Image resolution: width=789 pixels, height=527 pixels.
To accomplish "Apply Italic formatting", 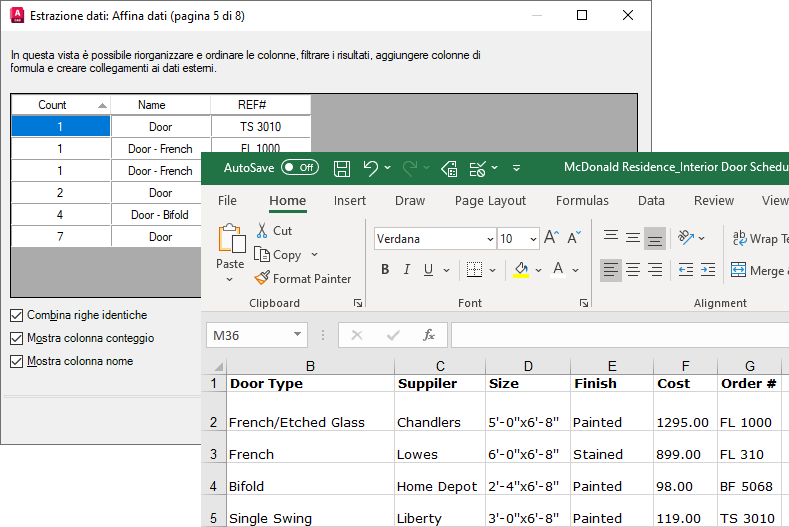I will coord(407,270).
